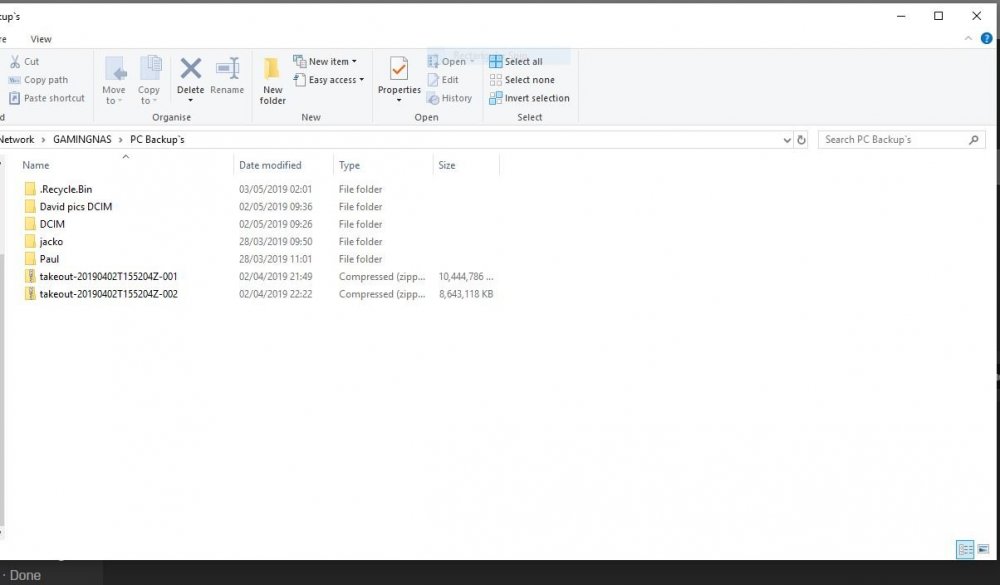
Task: Click the 8,643,118 KB size value
Action: click(466, 293)
